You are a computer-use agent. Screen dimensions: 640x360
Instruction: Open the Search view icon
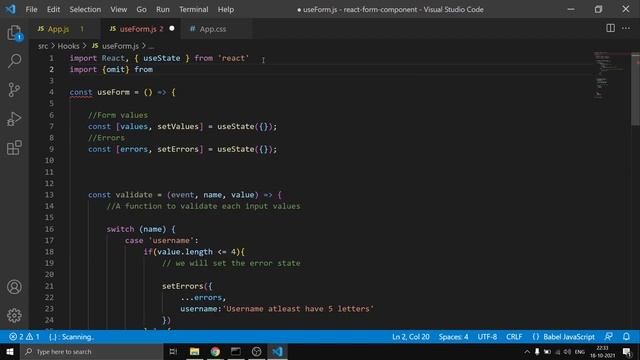14,61
